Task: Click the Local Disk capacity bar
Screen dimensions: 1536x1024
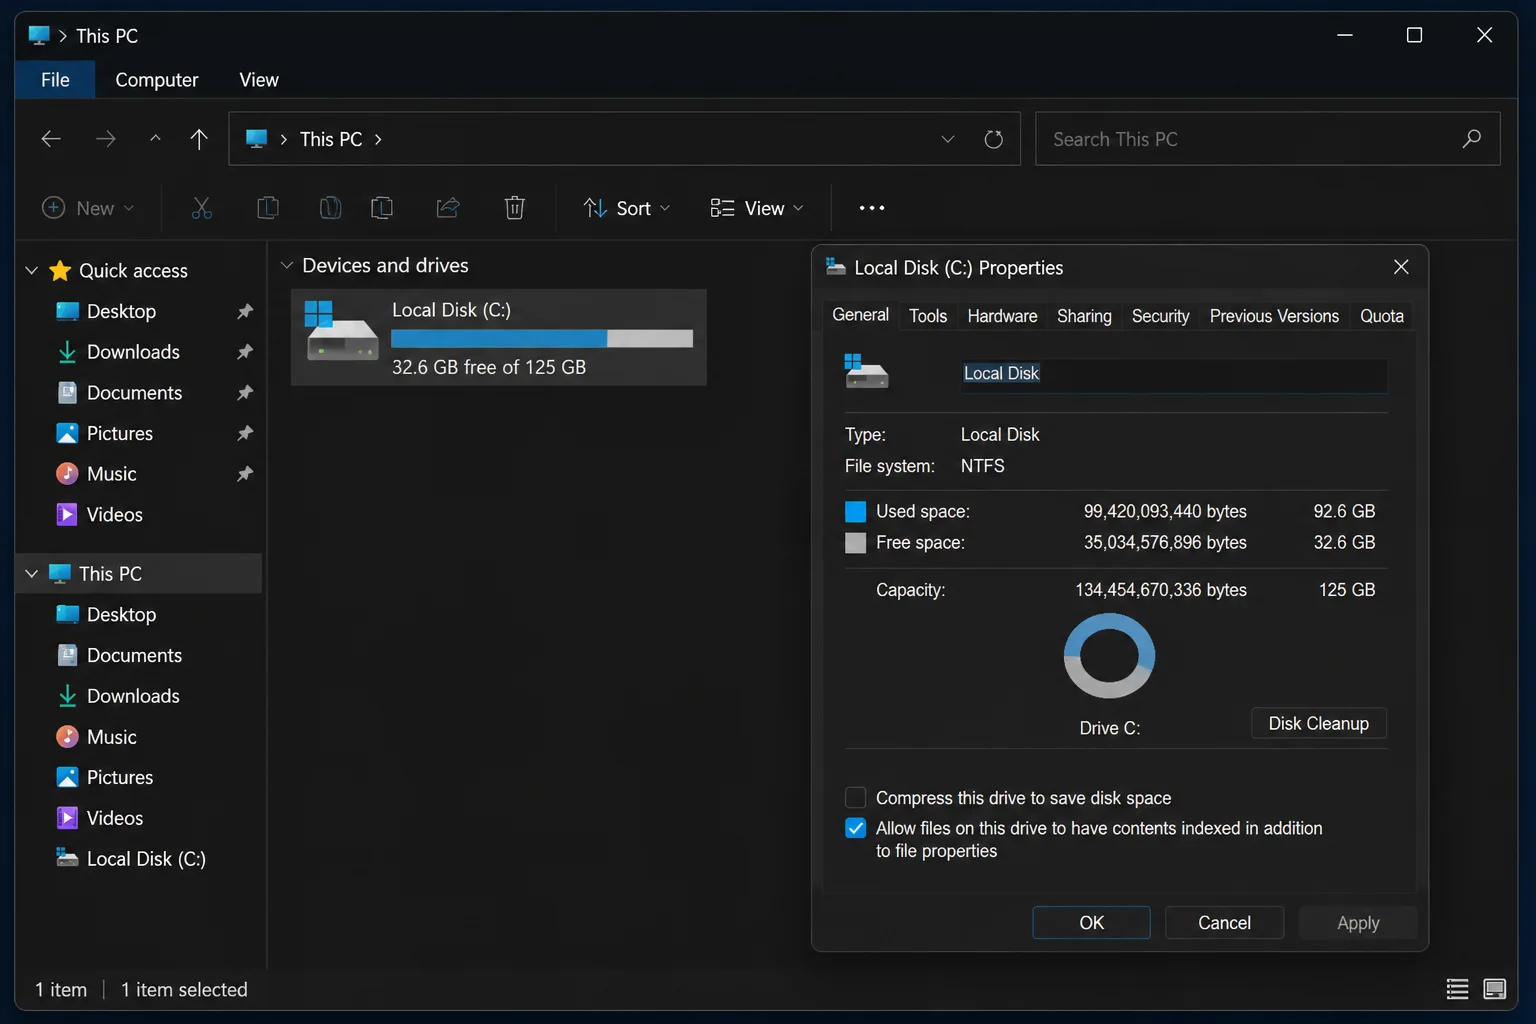Action: click(542, 338)
